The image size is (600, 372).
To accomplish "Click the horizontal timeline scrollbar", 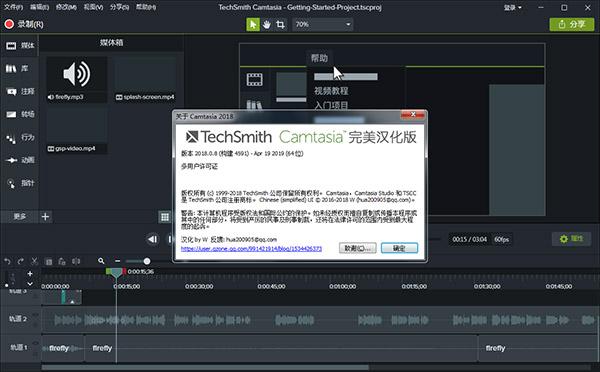I will [205, 367].
